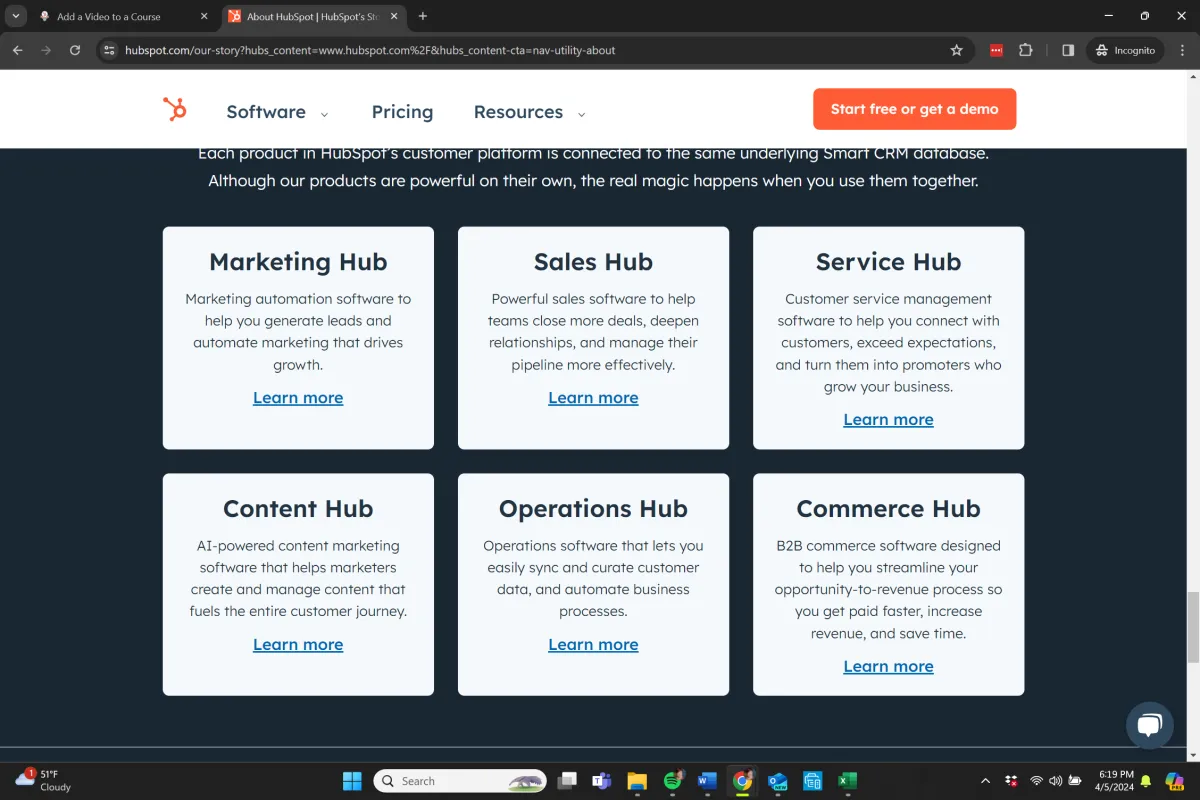The image size is (1200, 800).
Task: Click the Incognito profile button
Action: coord(1125,50)
